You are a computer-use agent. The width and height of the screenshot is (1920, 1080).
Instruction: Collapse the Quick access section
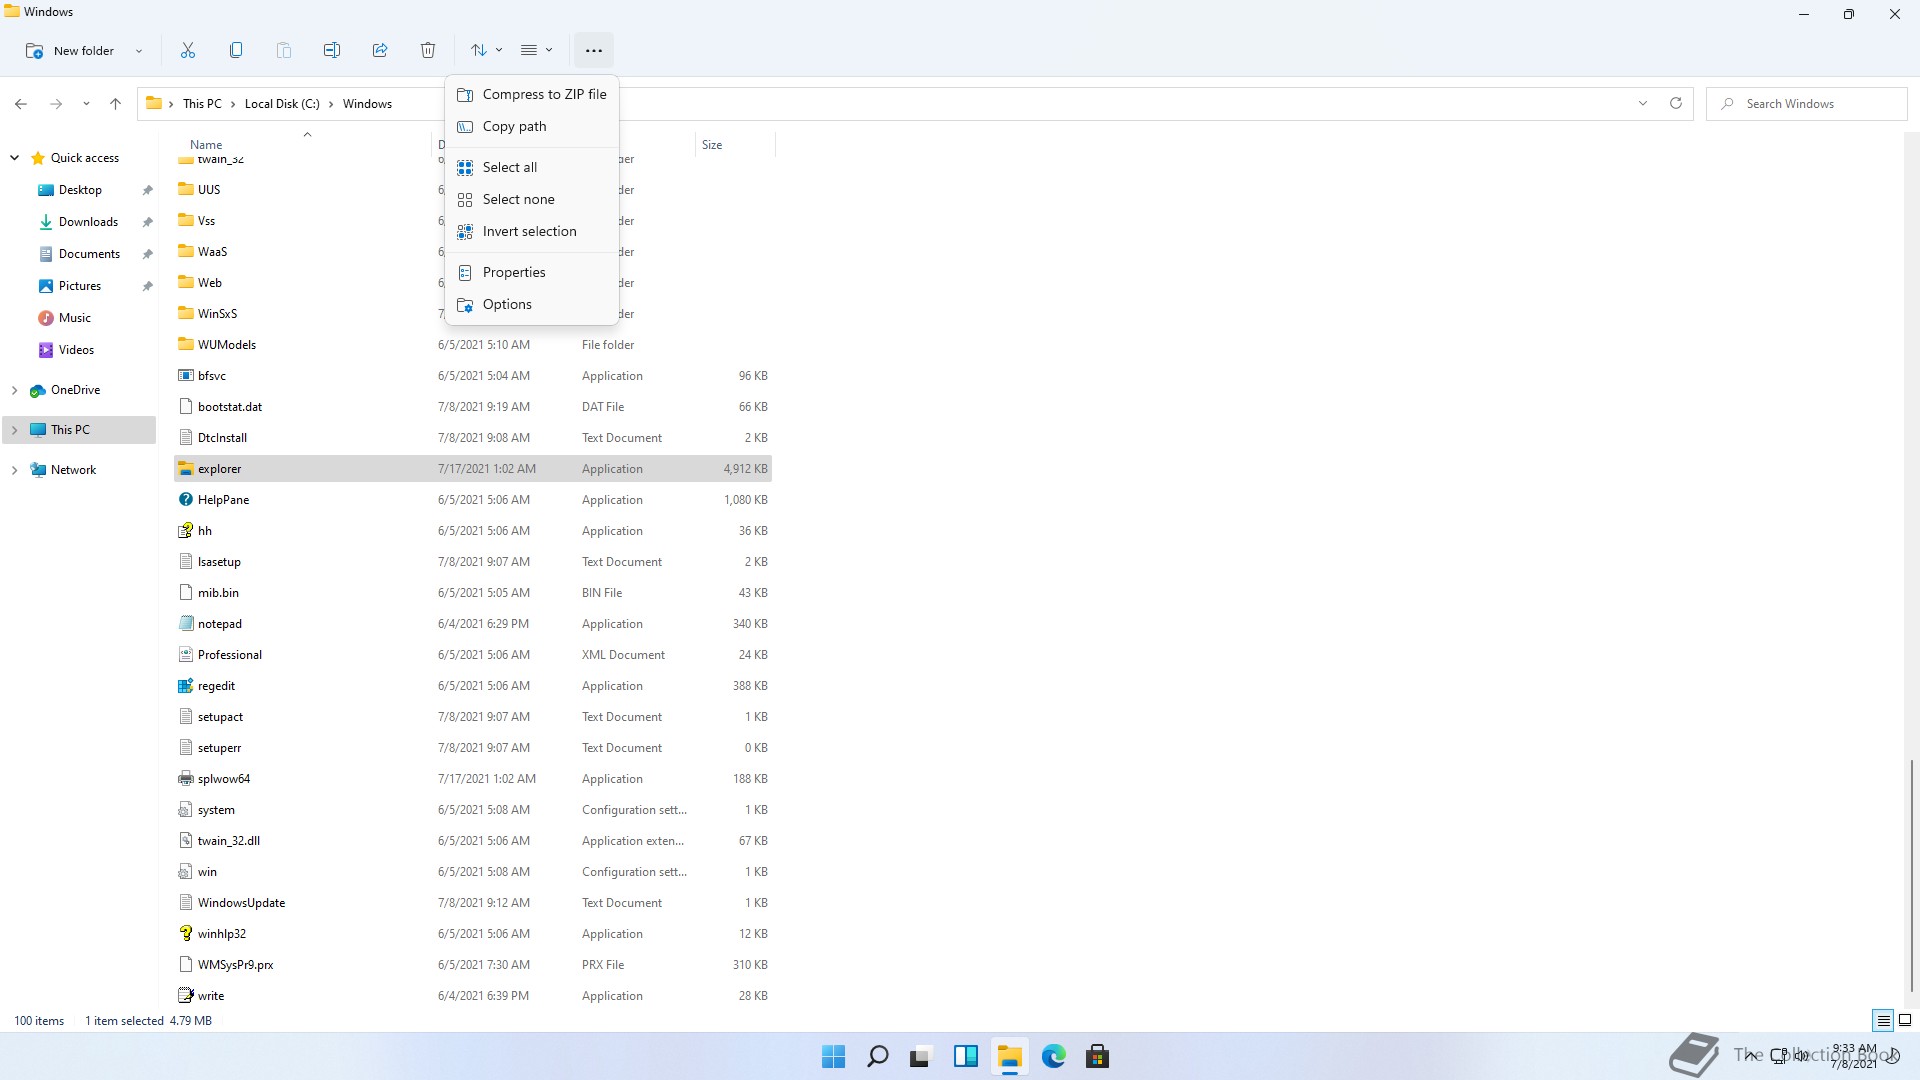(x=15, y=158)
